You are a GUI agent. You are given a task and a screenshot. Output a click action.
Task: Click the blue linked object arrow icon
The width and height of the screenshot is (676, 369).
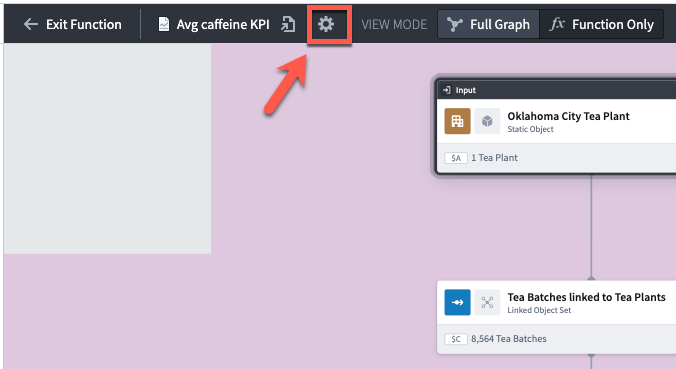pos(457,302)
